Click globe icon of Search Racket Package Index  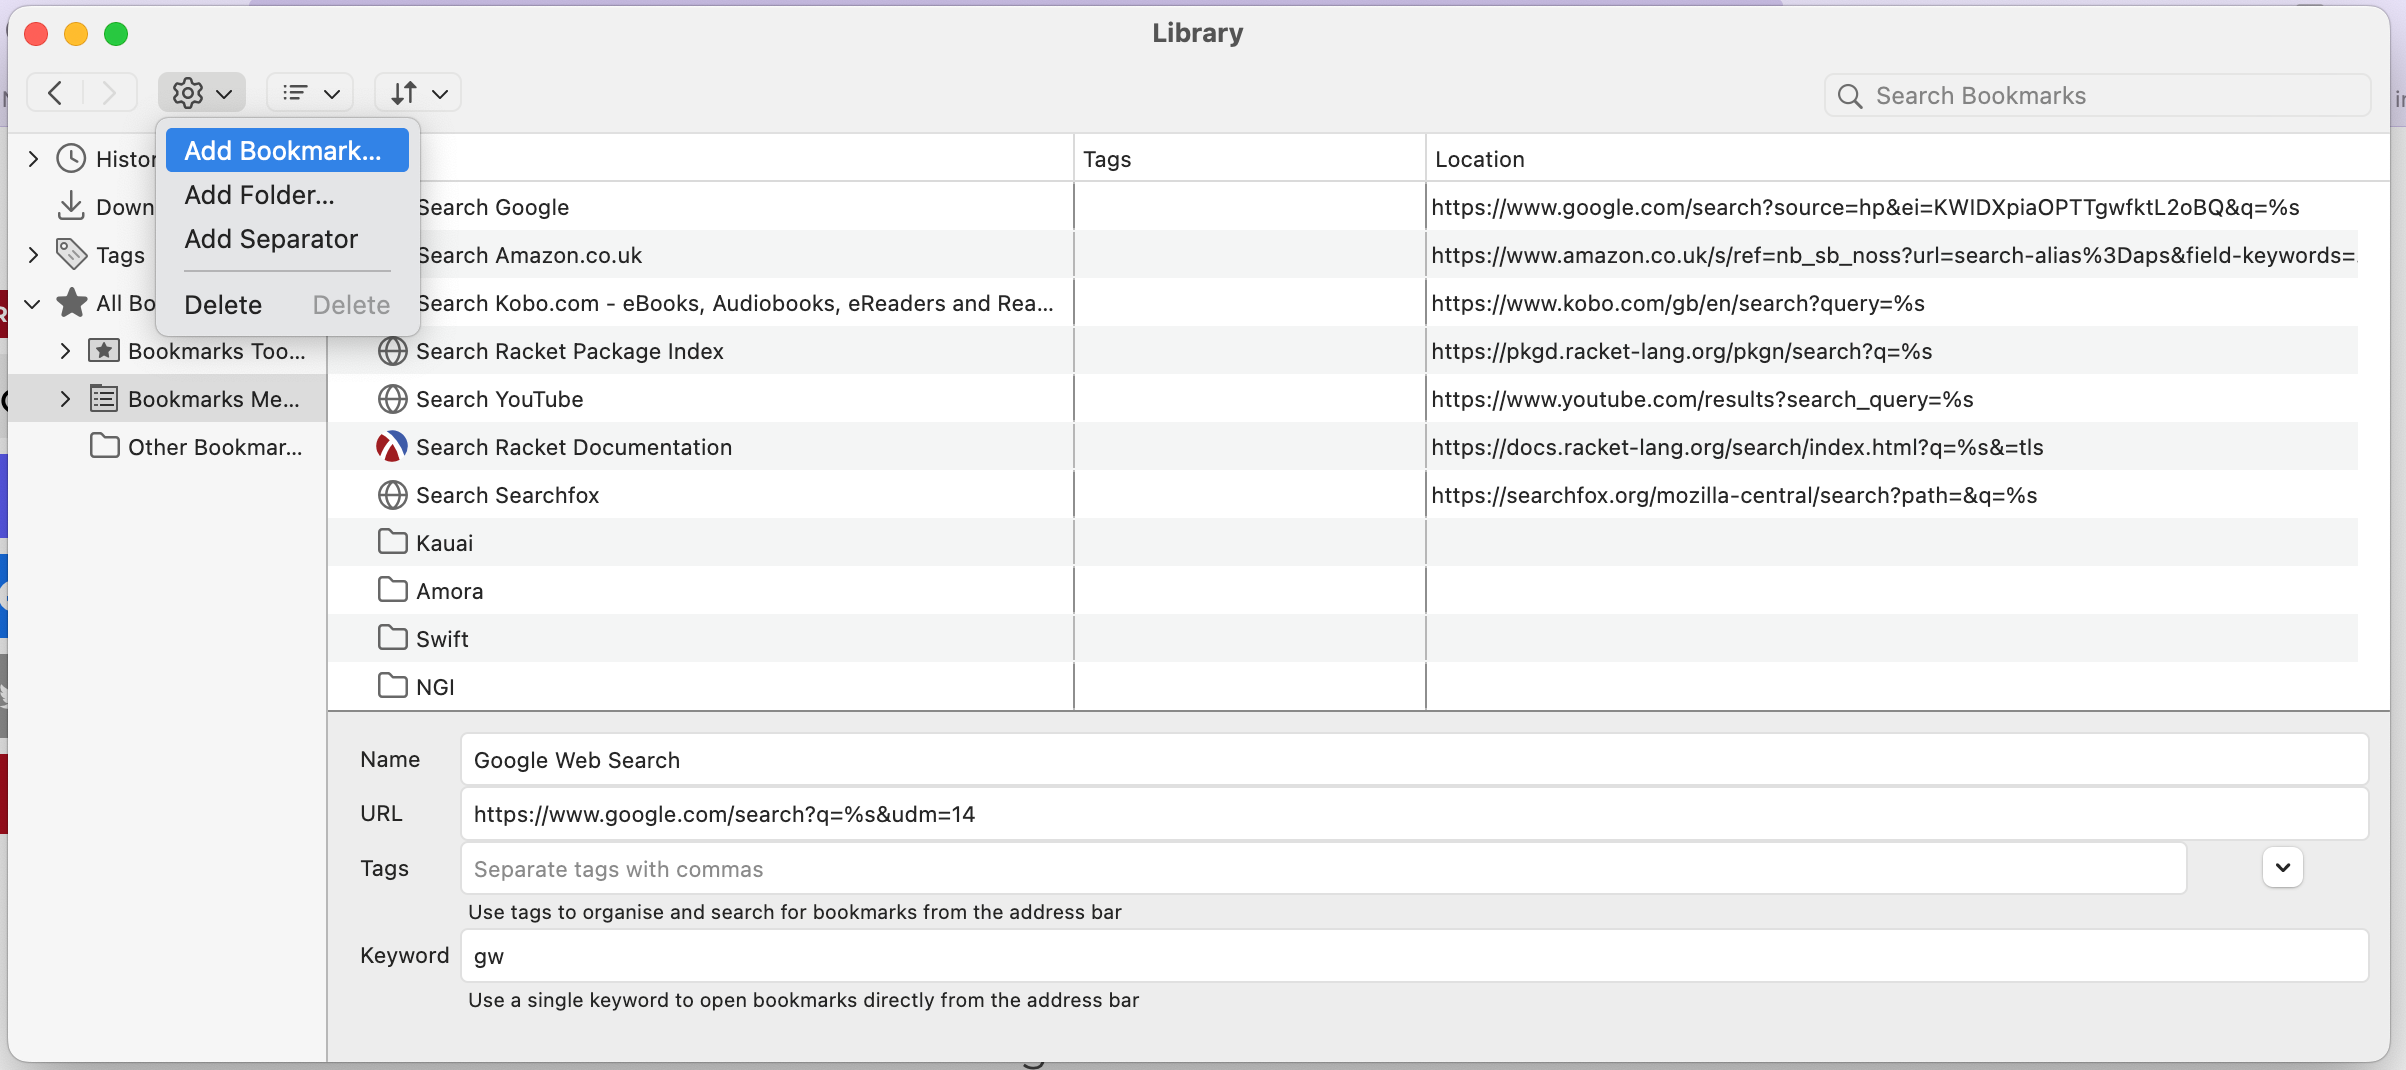[392, 351]
